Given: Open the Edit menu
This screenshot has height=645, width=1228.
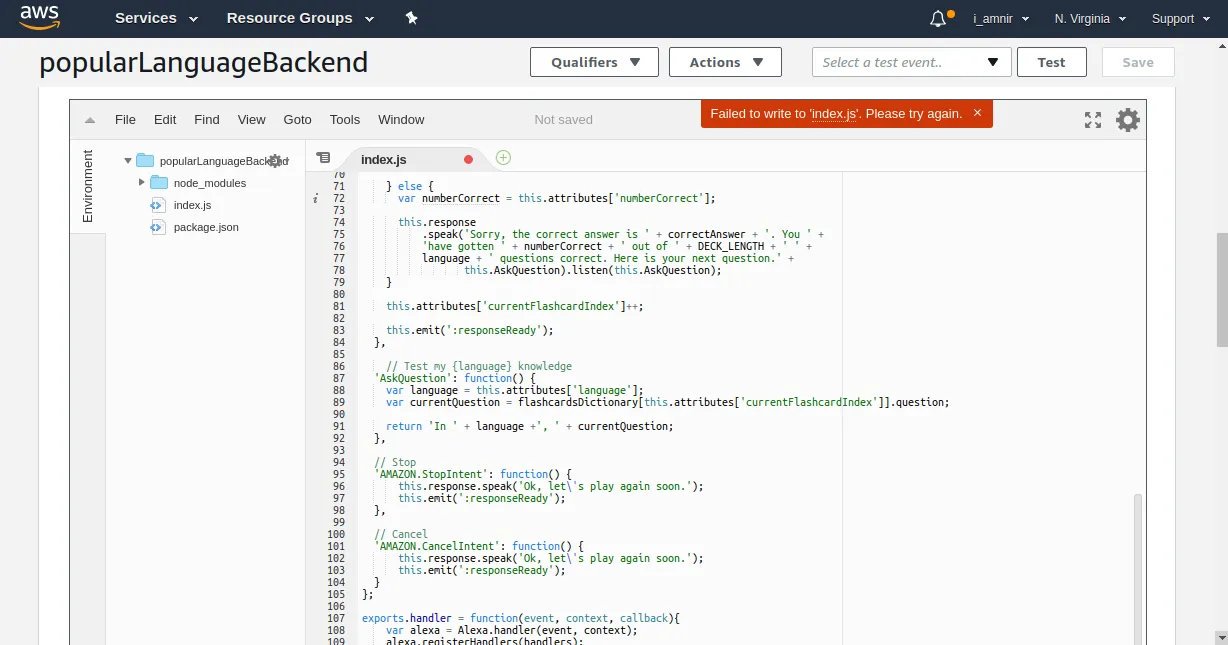Looking at the screenshot, I should (x=165, y=120).
